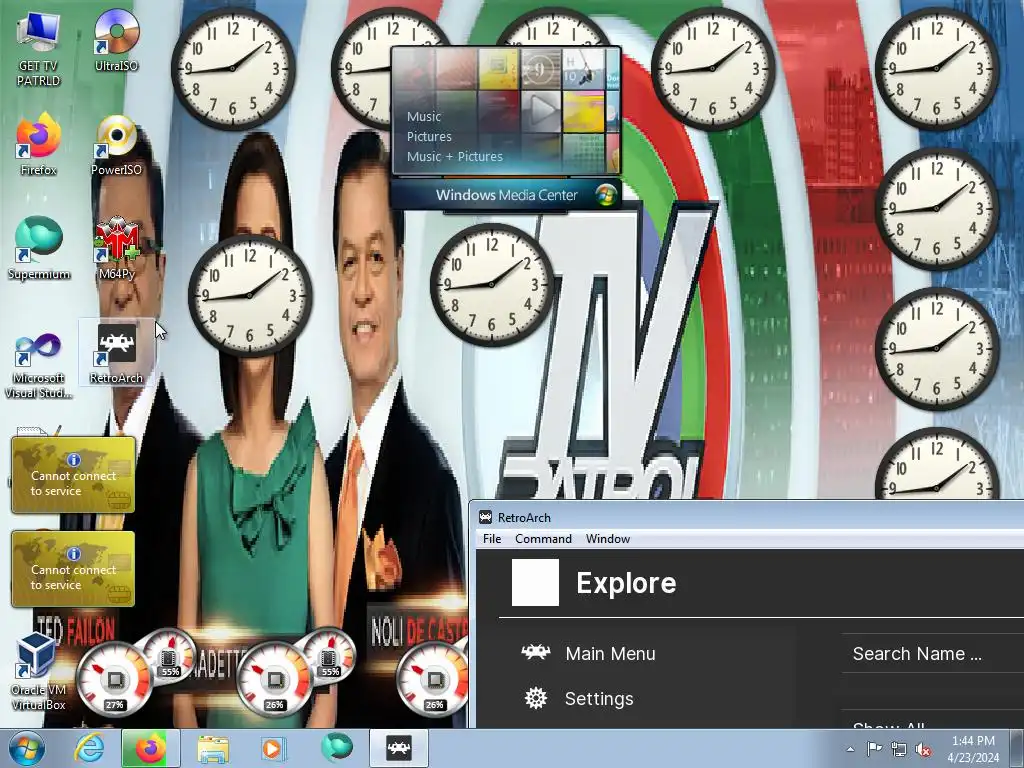The image size is (1024, 768).
Task: Select the M64Py desktop shortcut
Action: (x=116, y=249)
